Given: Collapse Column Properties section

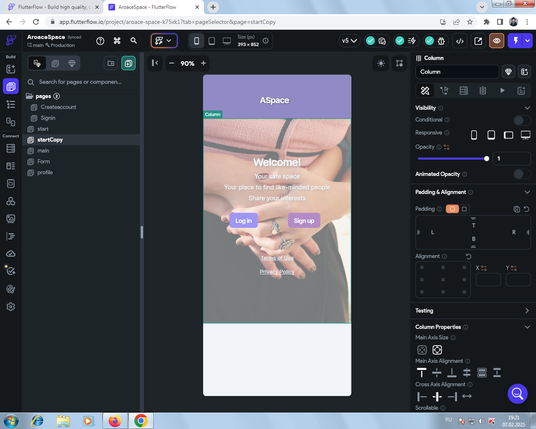Looking at the screenshot, I should tap(527, 327).
